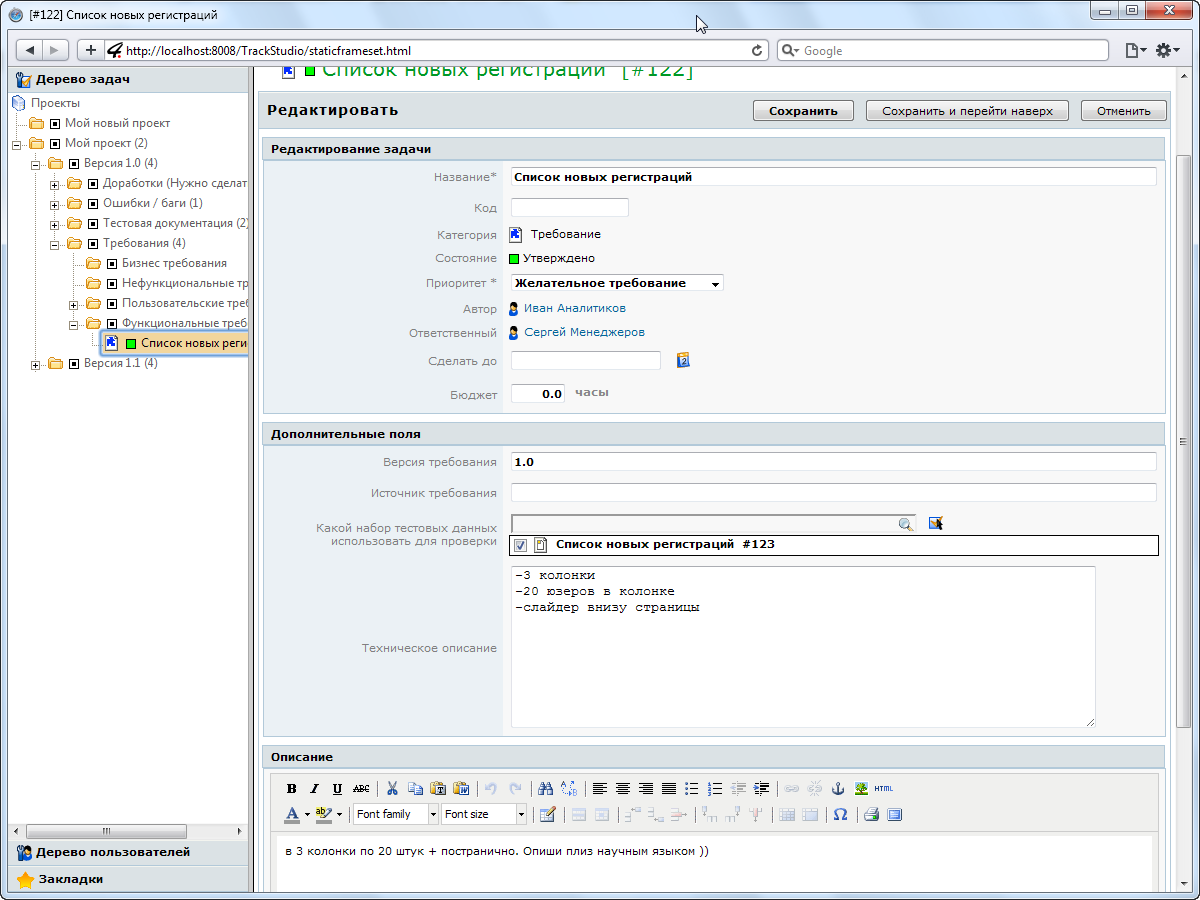Paste as plain text icon

[x=438, y=788]
